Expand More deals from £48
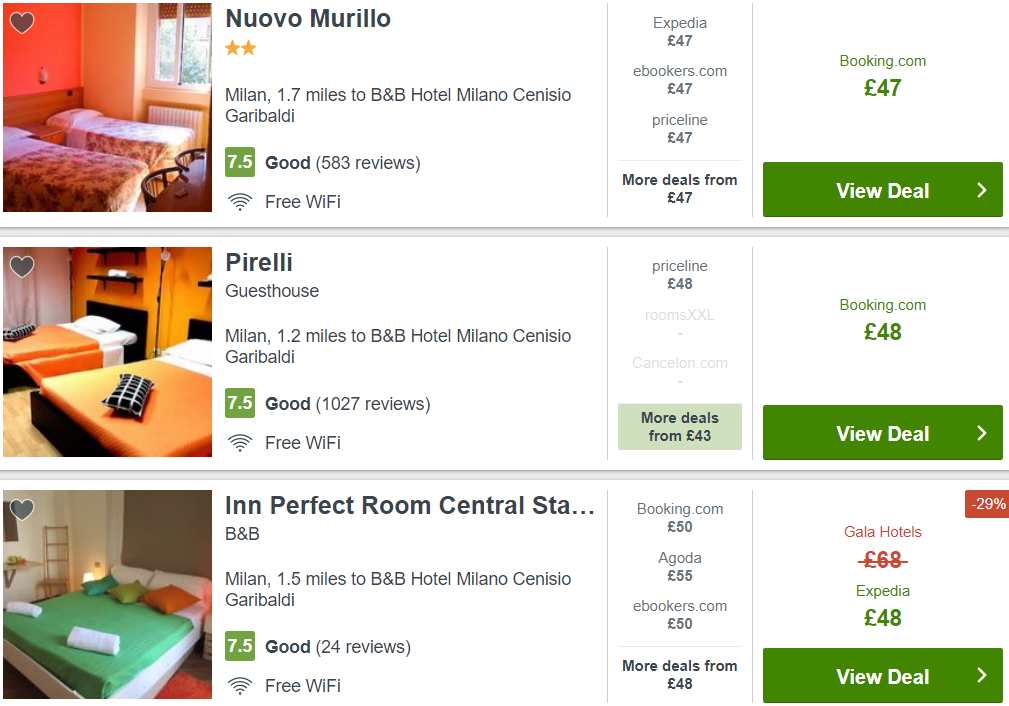1009x706 pixels. point(680,674)
